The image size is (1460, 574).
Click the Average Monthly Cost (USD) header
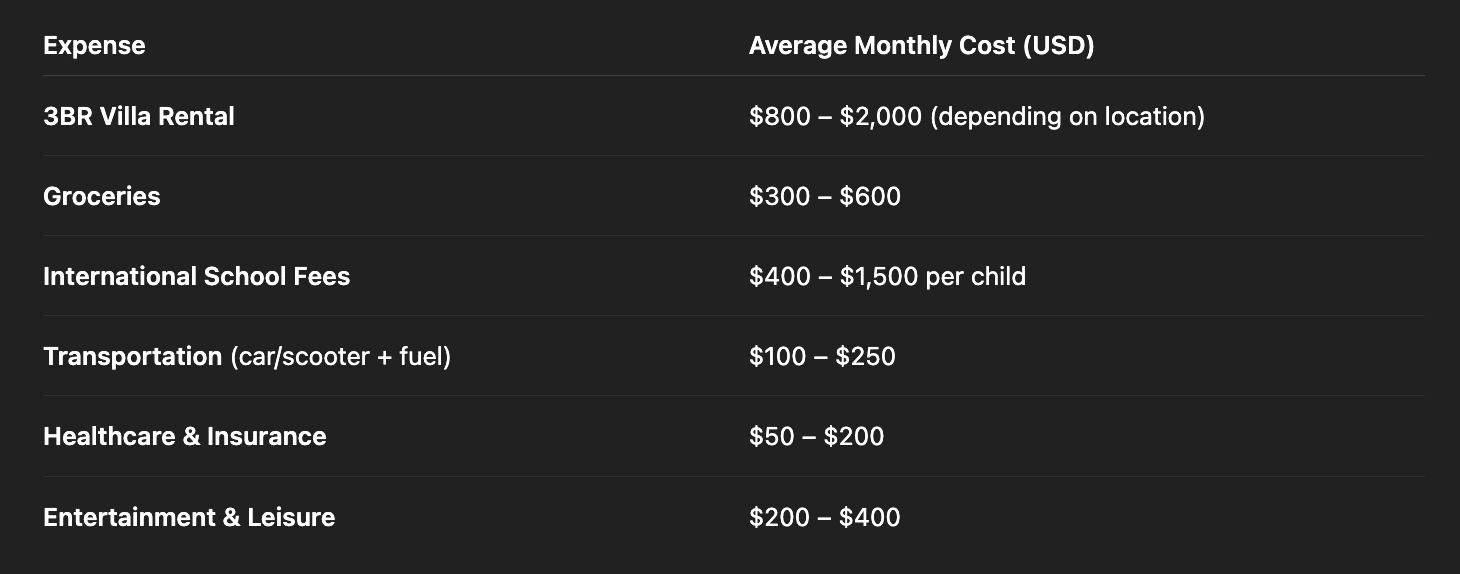pyautogui.click(x=921, y=46)
